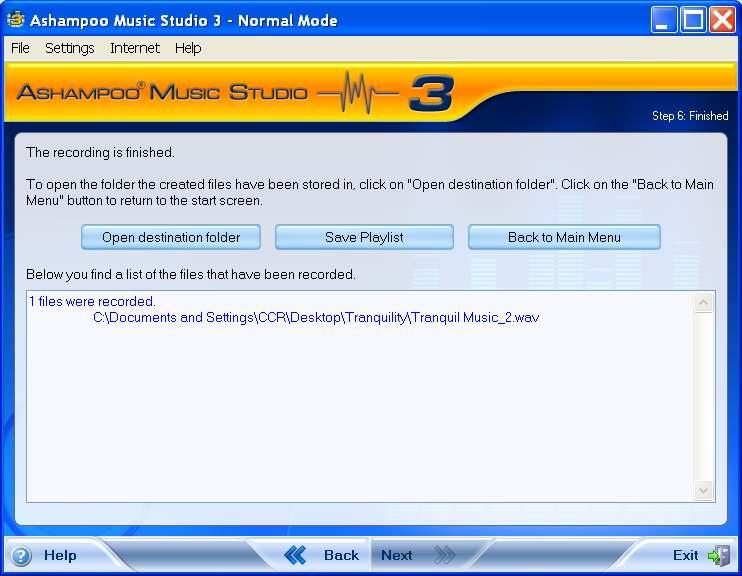Viewport: 742px width, 576px height.
Task: Select the Tranquil Music_2.wav file path
Action: coord(316,318)
